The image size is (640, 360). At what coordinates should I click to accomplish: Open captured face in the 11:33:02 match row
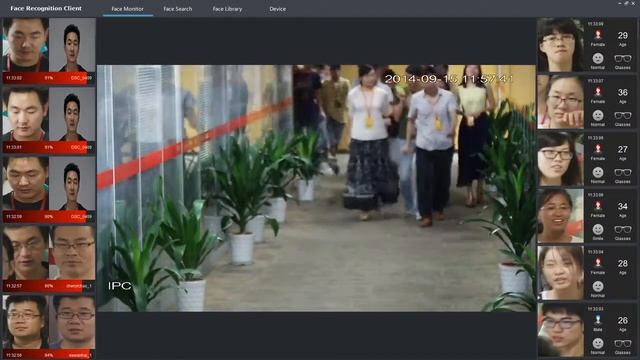(x=26, y=45)
